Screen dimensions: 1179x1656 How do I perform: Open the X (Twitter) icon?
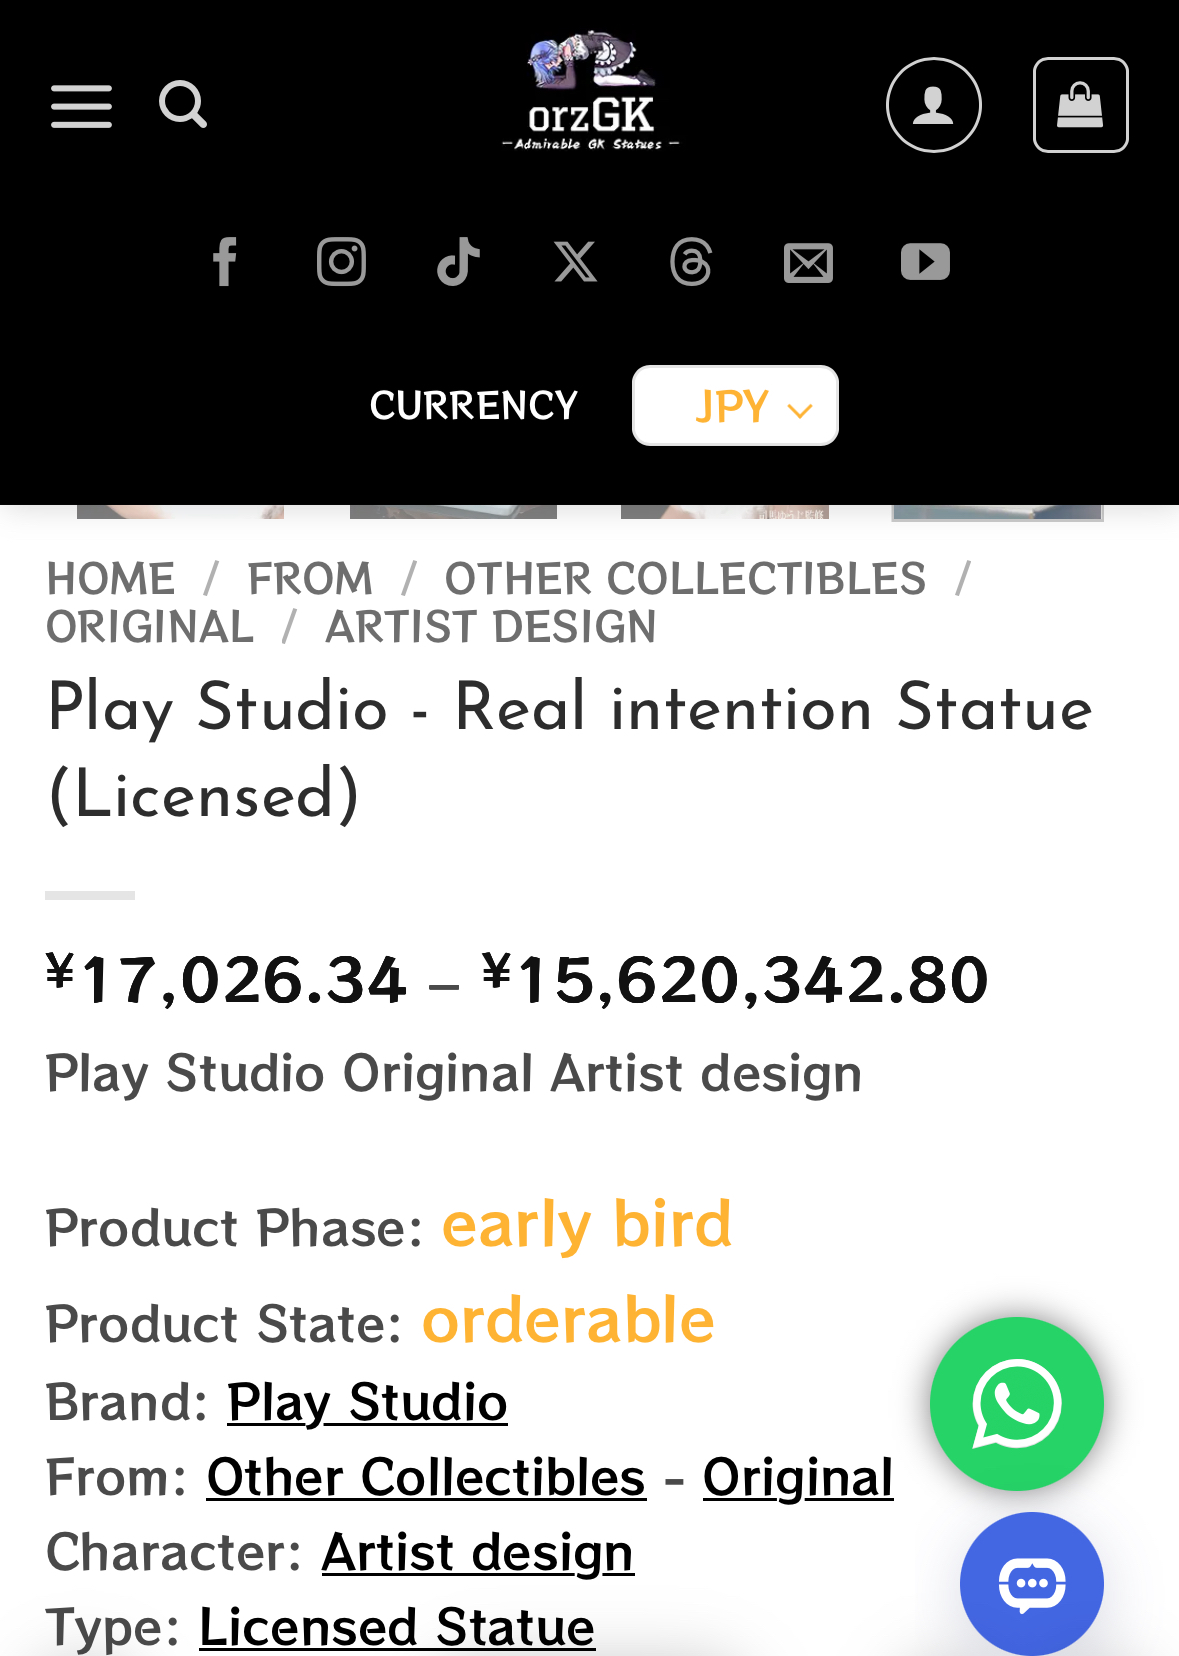[x=575, y=262]
